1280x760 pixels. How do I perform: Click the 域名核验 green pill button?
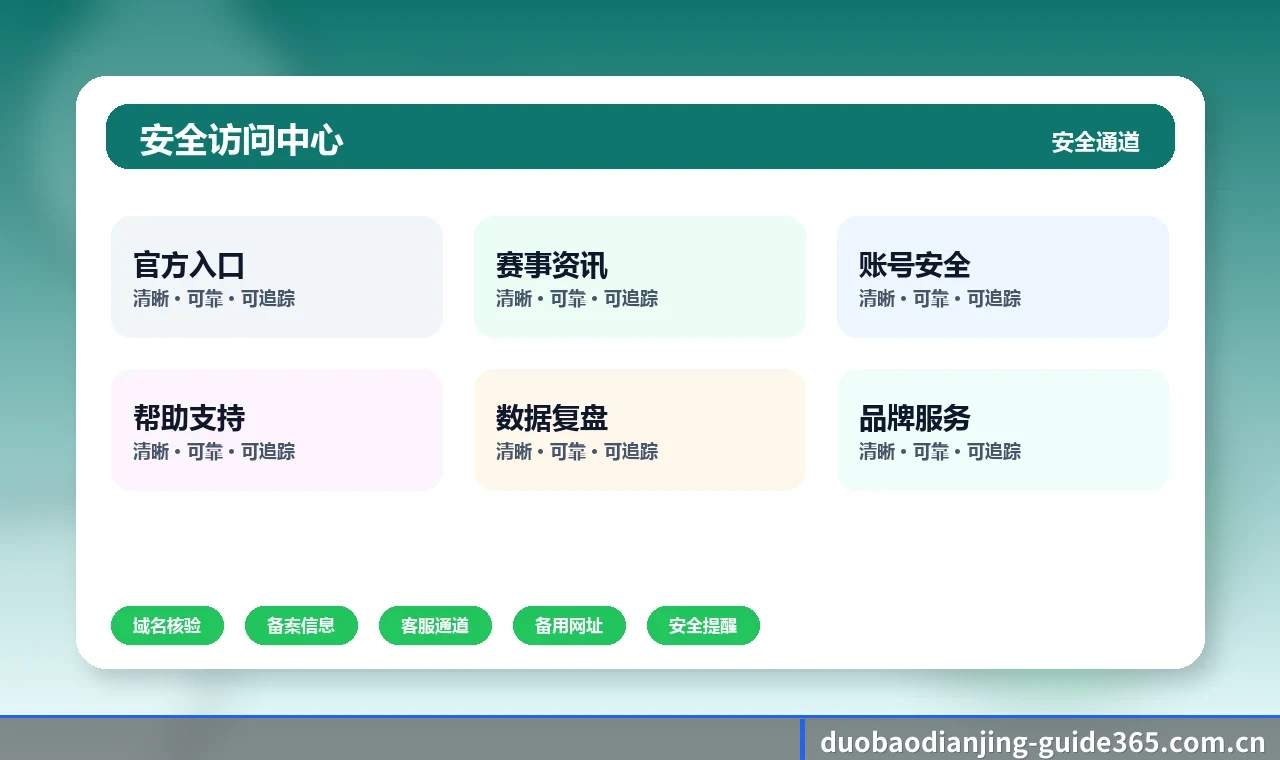[167, 626]
